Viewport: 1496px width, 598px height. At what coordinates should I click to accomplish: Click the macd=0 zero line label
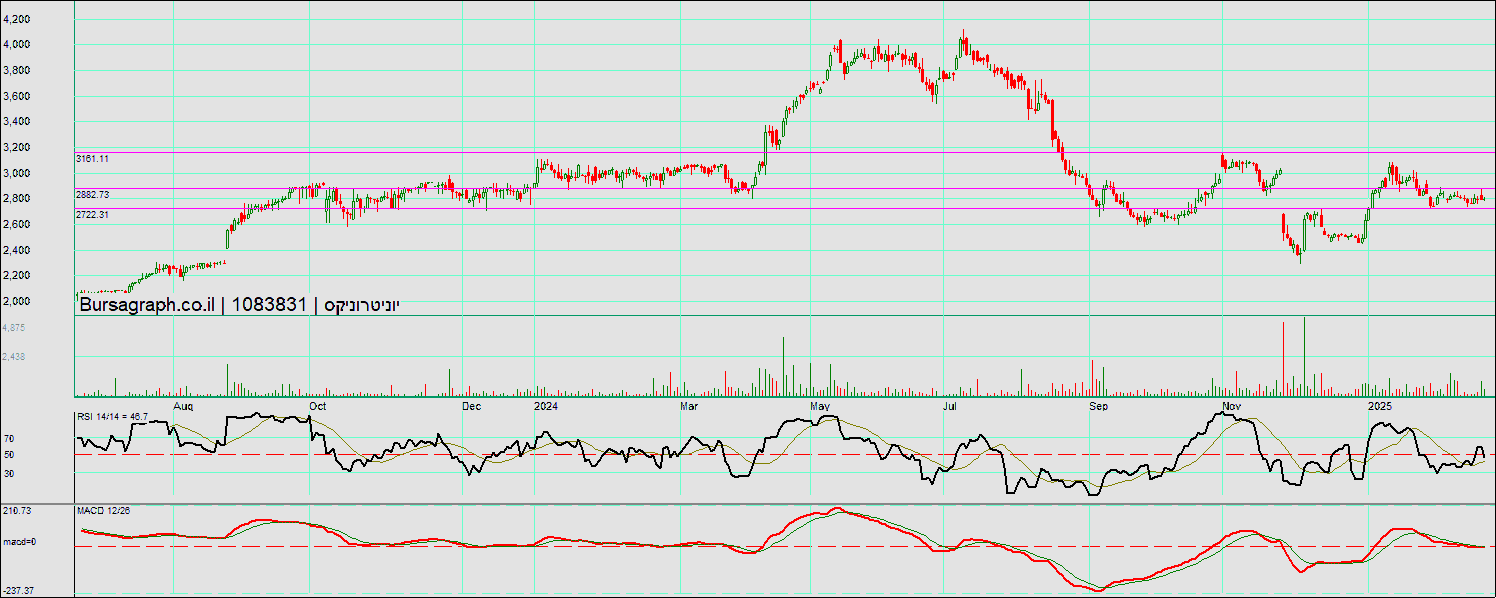click(x=18, y=542)
